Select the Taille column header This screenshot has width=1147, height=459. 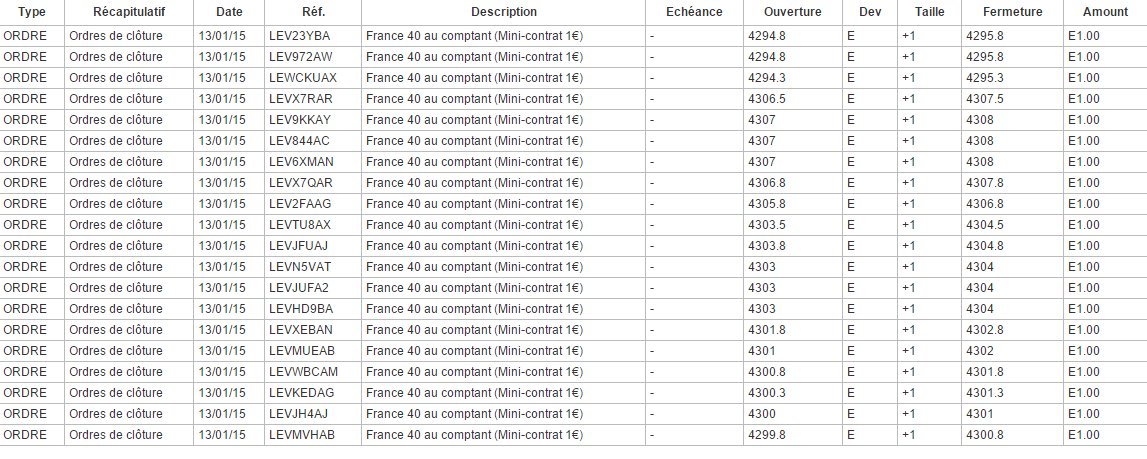tap(929, 12)
